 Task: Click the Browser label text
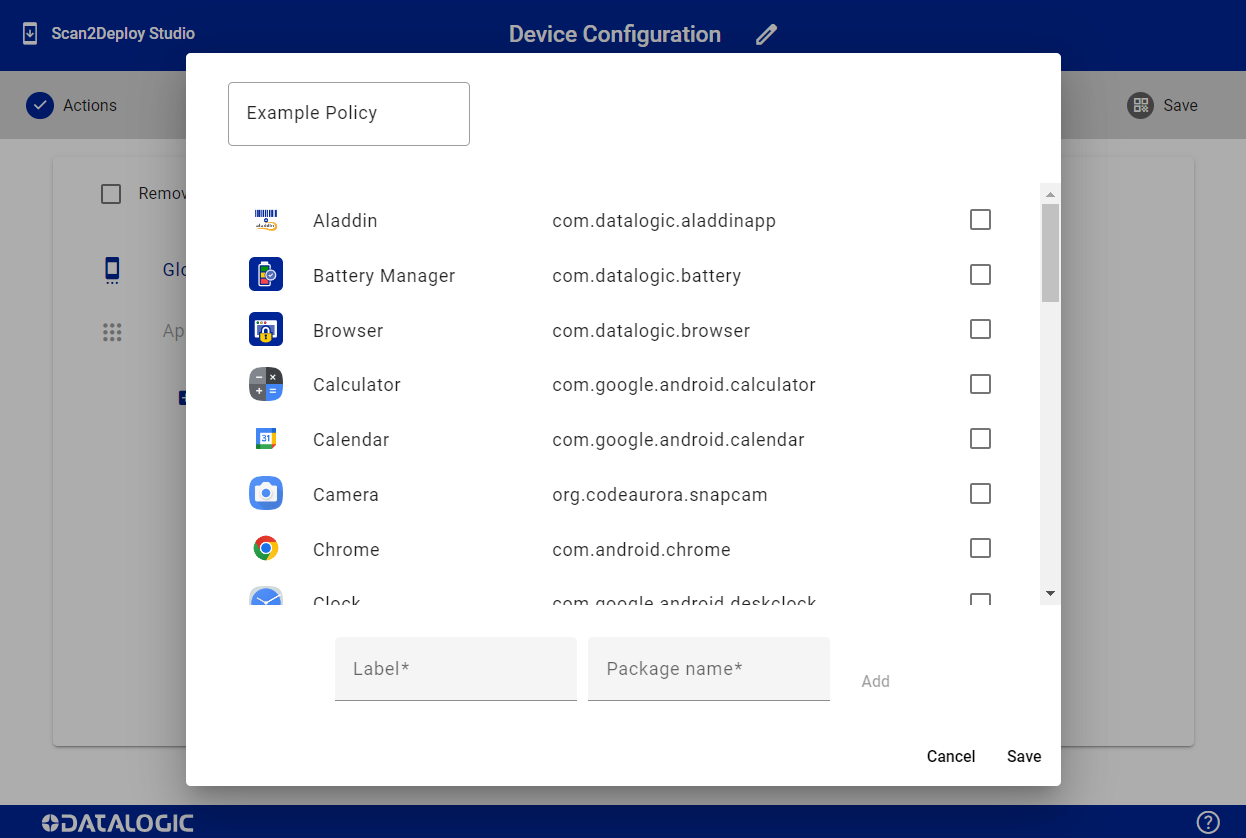tap(348, 331)
